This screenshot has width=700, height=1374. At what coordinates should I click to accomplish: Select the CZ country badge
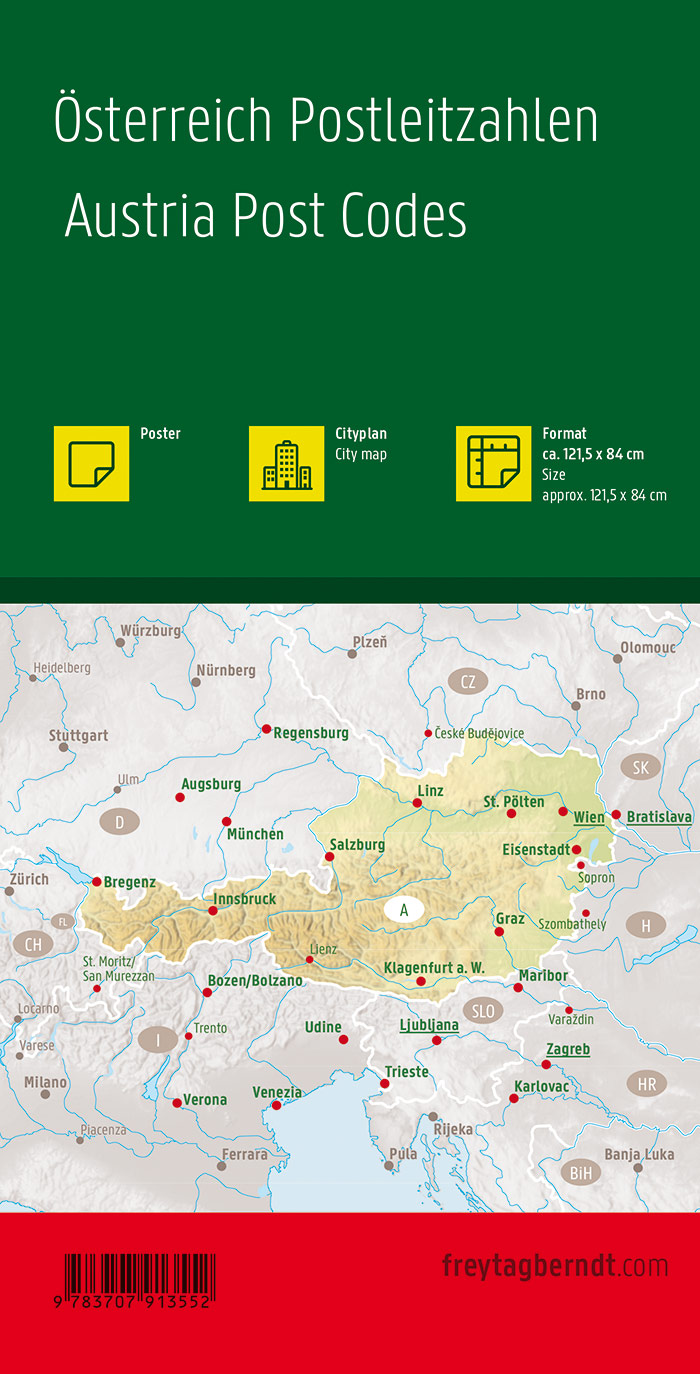(467, 682)
